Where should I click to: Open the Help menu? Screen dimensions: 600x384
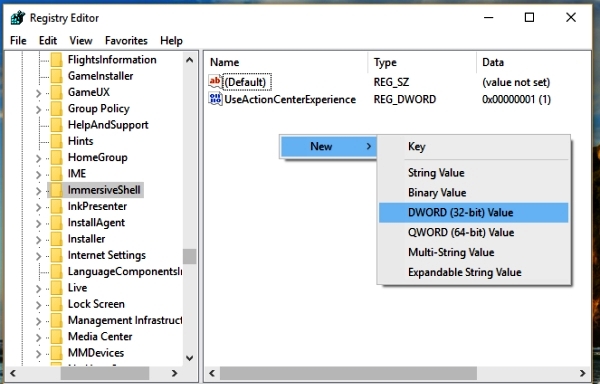pyautogui.click(x=171, y=41)
